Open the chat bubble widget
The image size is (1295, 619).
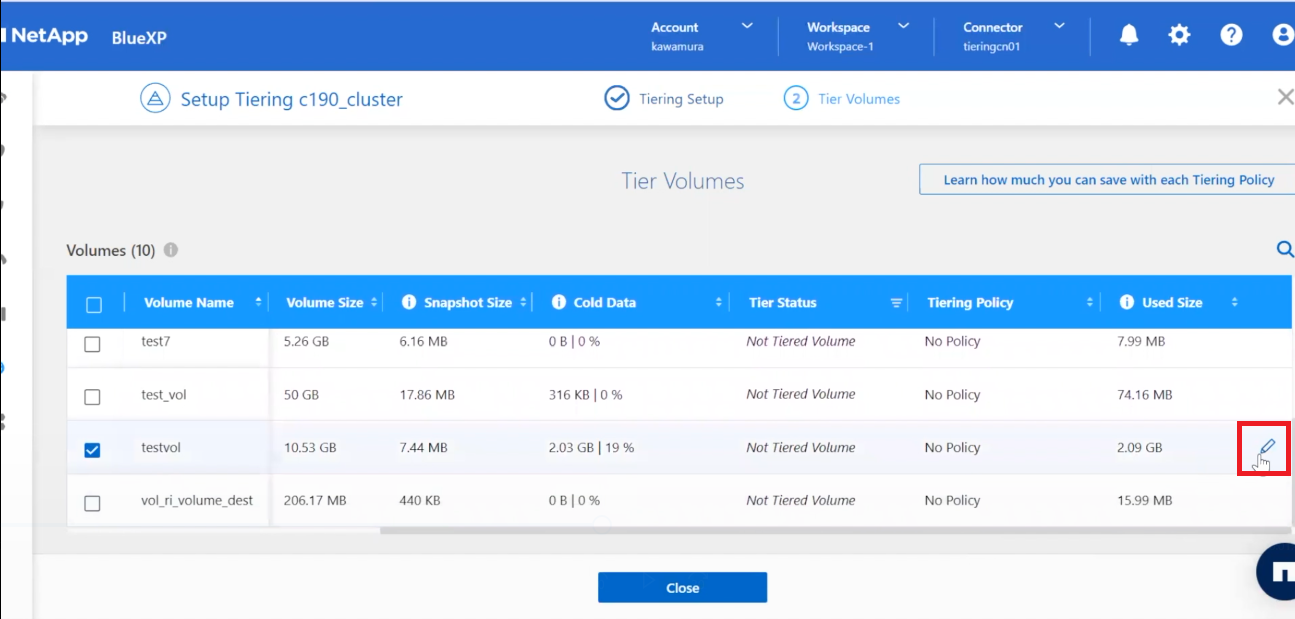click(1277, 571)
